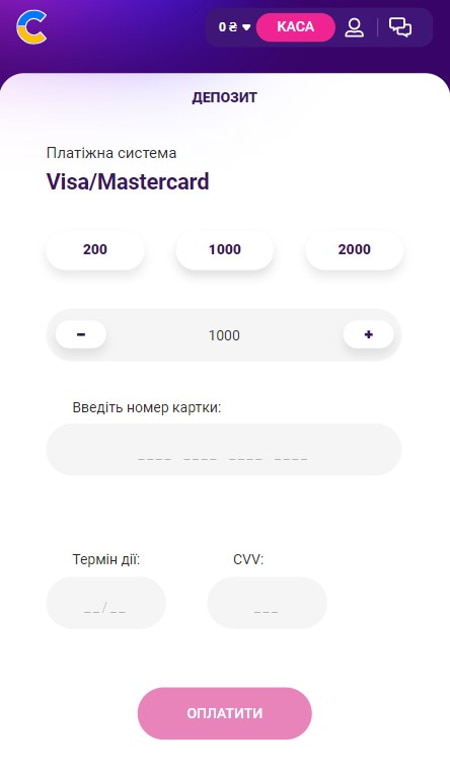Decrease deposit amount with minus button
The width and height of the screenshot is (450, 776).
[x=81, y=335]
